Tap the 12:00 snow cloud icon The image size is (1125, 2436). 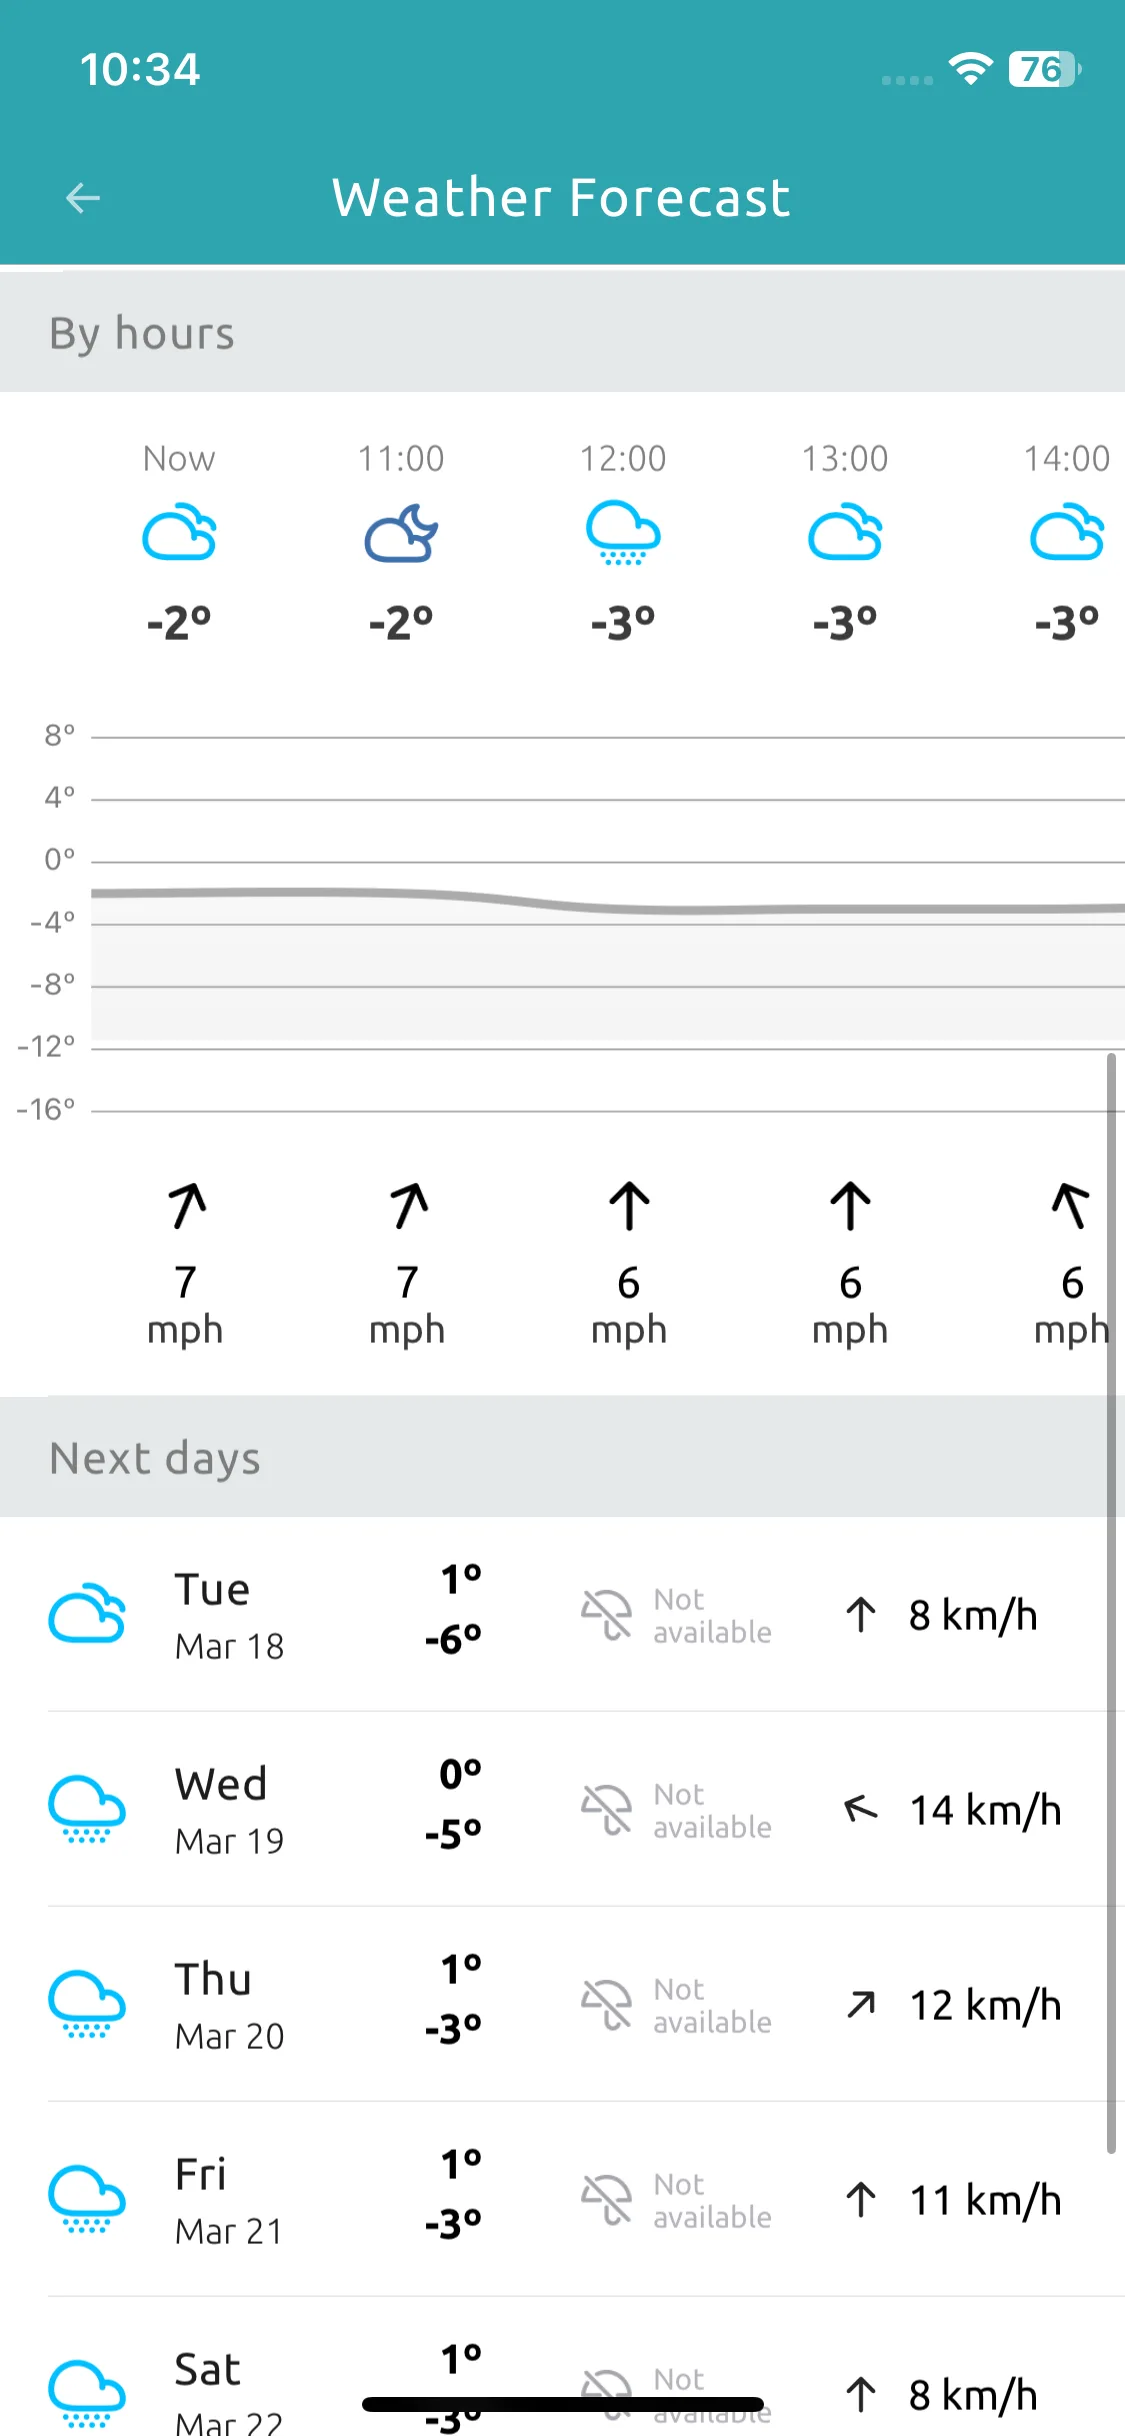point(623,534)
